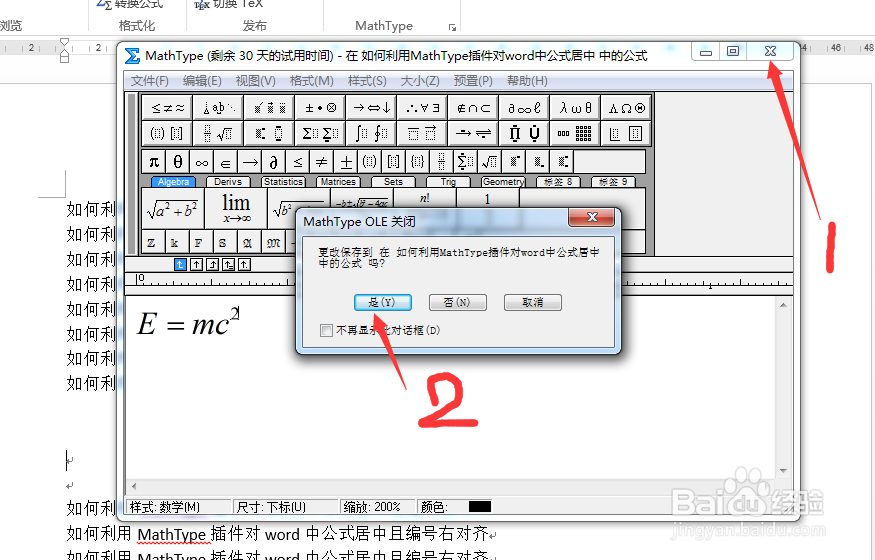Insert the n! expression

point(425,198)
